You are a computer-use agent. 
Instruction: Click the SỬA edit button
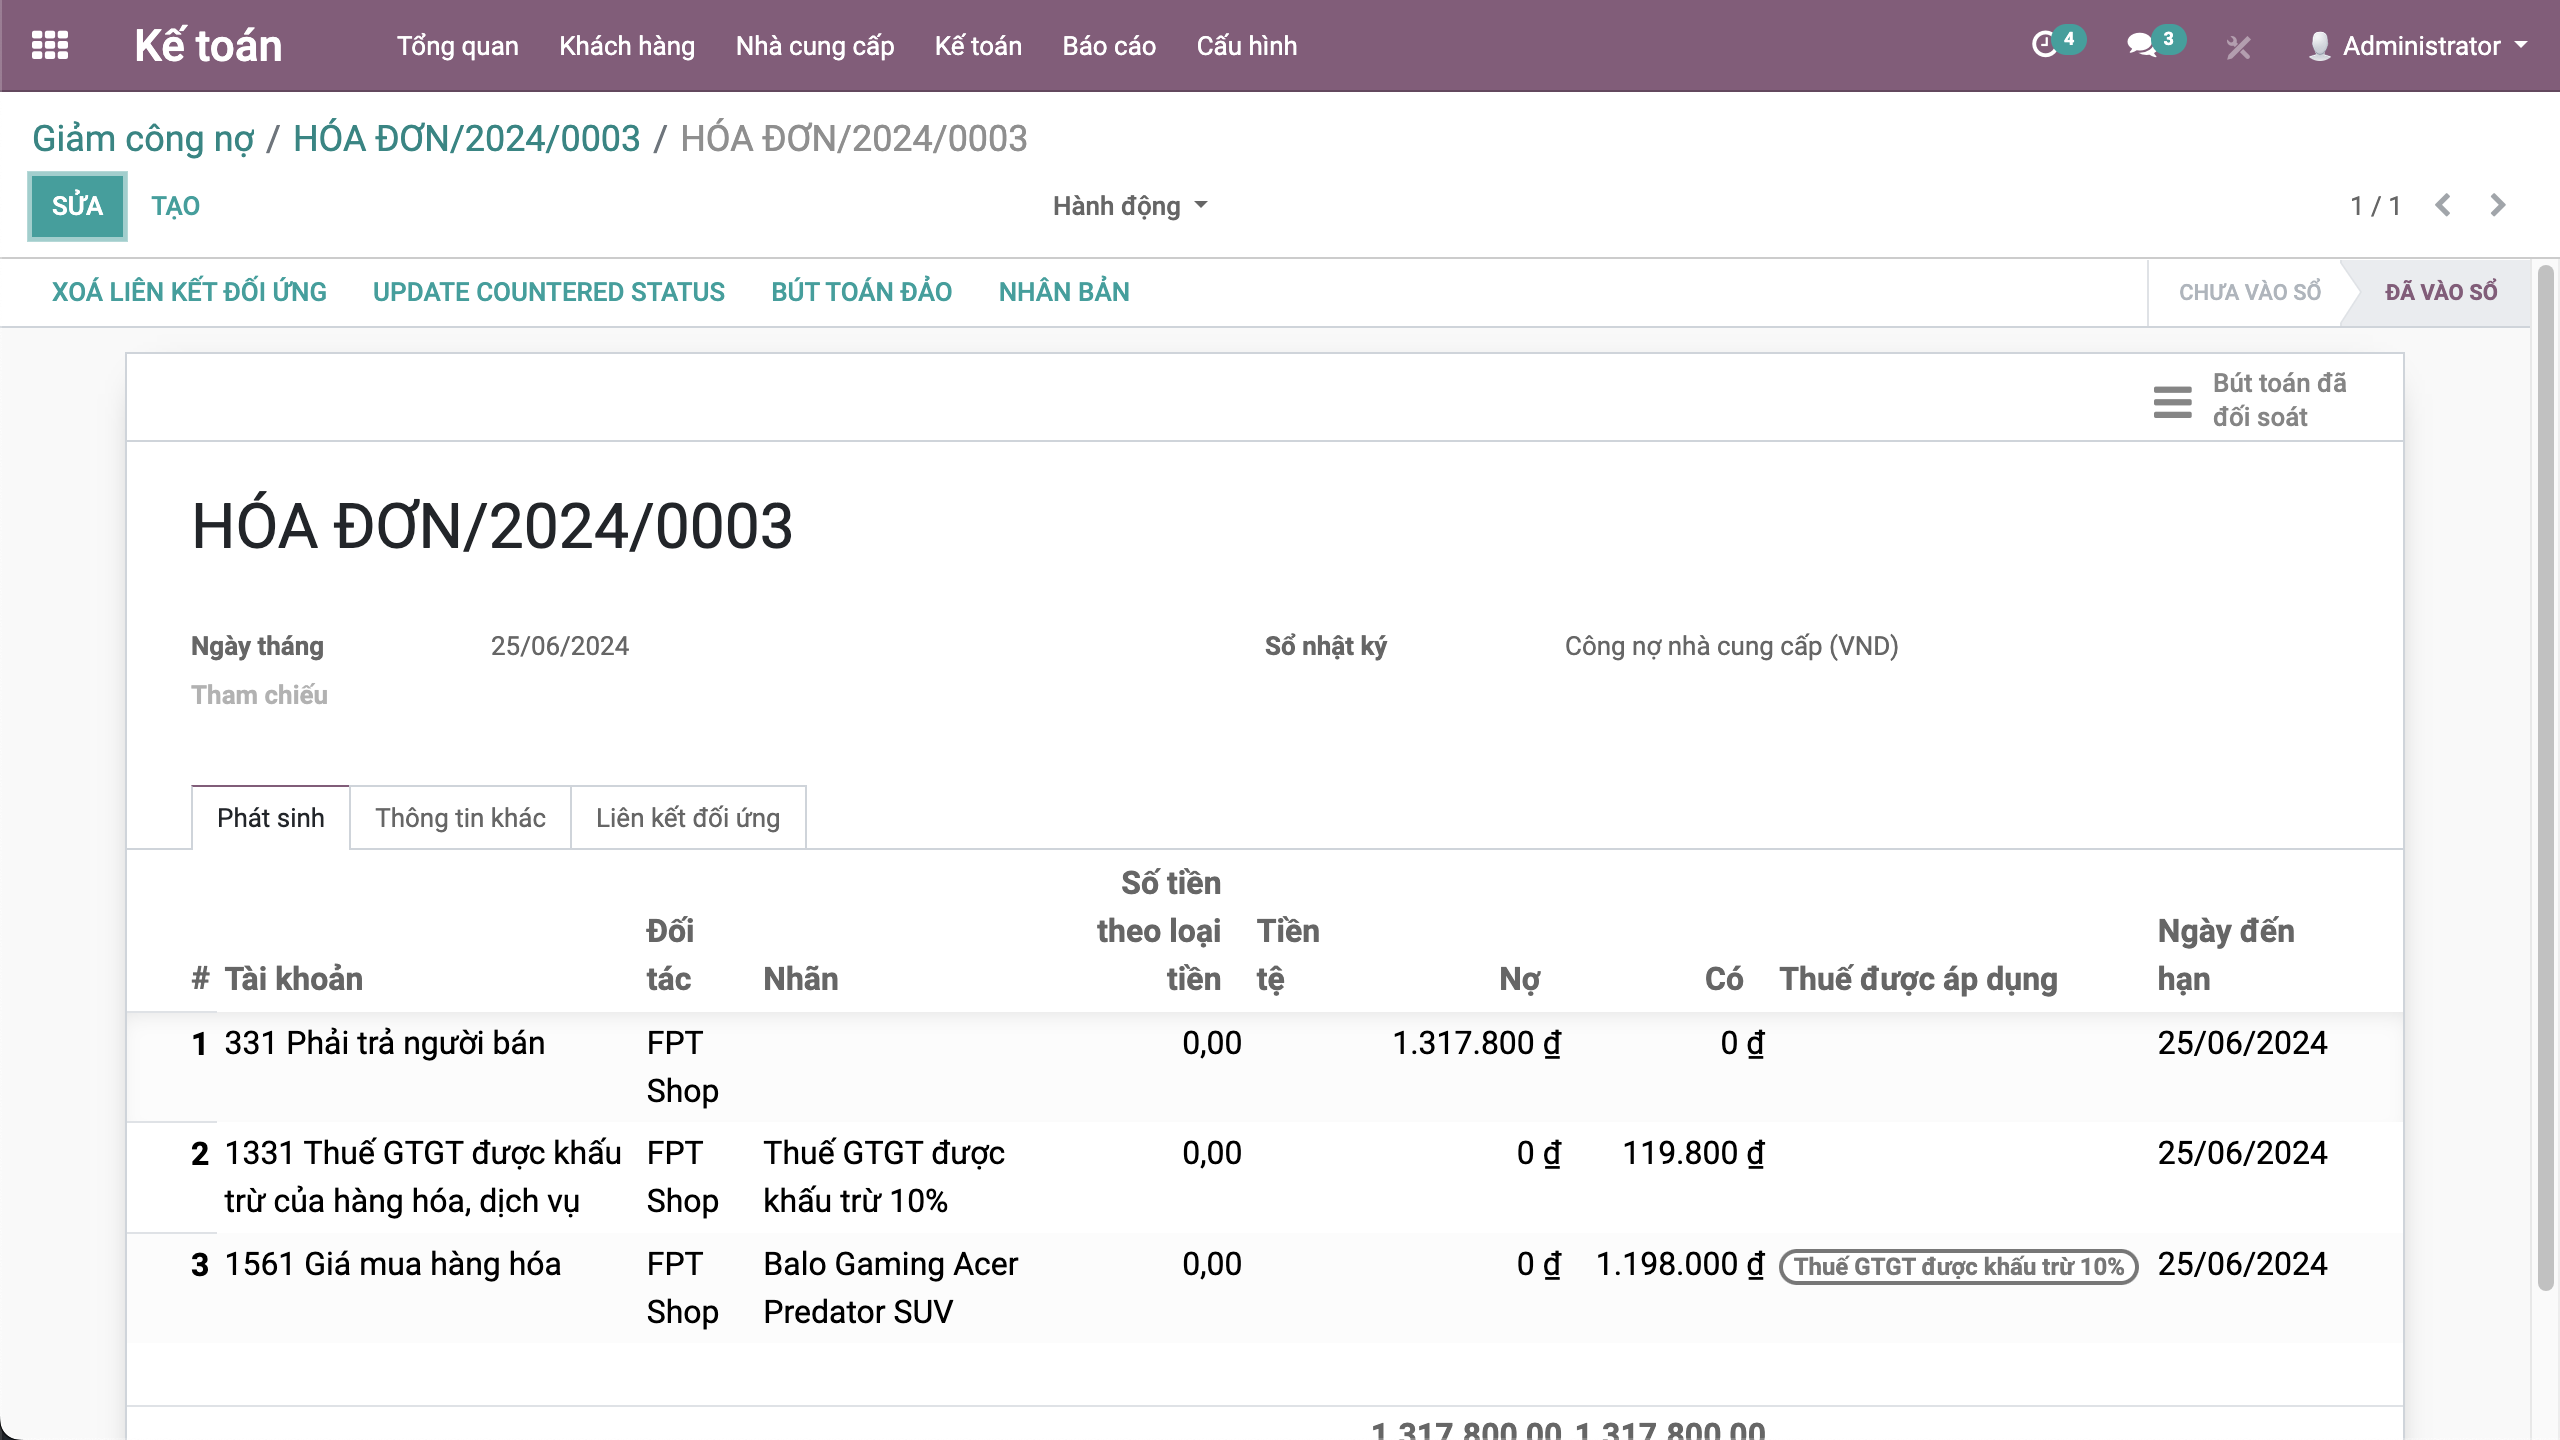pos(78,206)
